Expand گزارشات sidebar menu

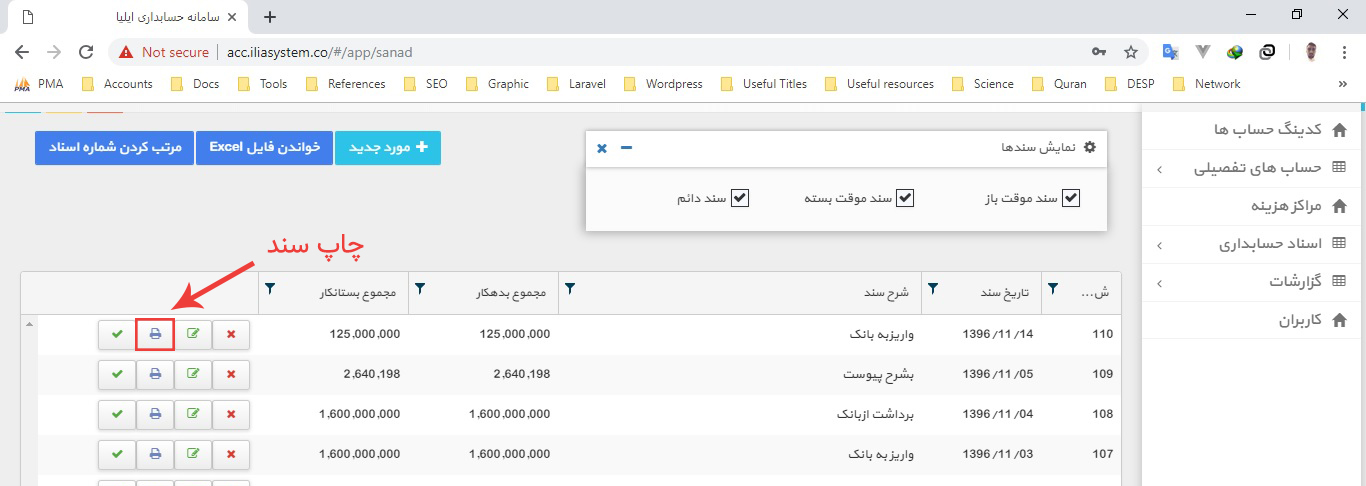point(1254,283)
